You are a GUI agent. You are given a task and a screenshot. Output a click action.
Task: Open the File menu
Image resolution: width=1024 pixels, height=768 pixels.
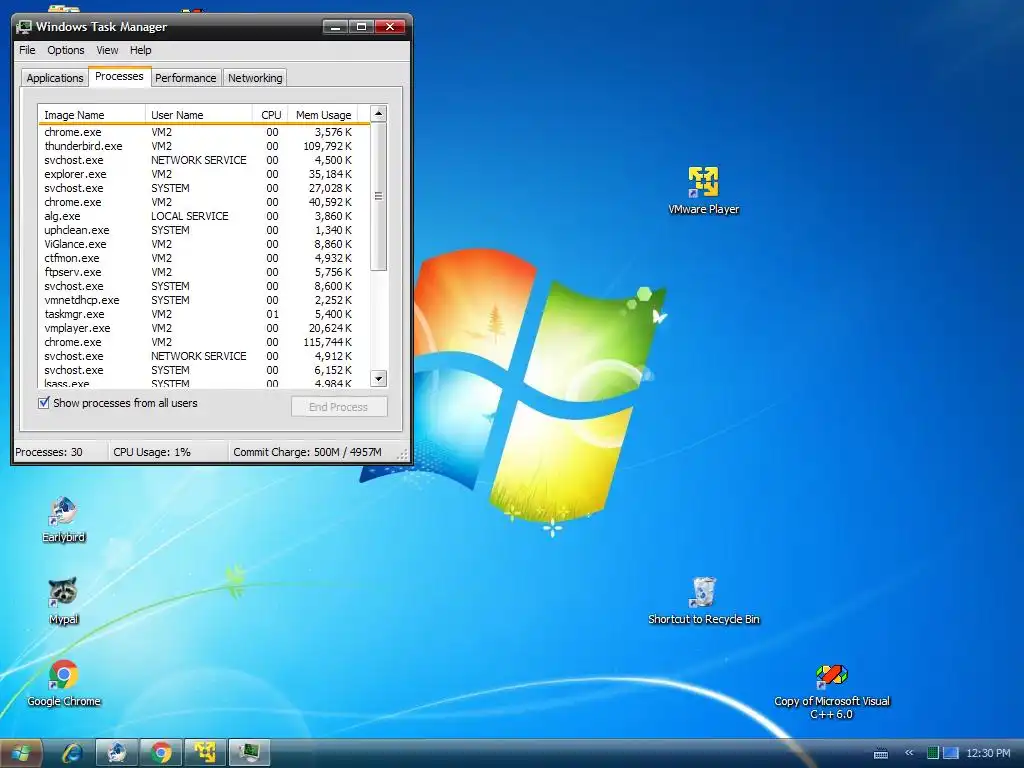[27, 50]
